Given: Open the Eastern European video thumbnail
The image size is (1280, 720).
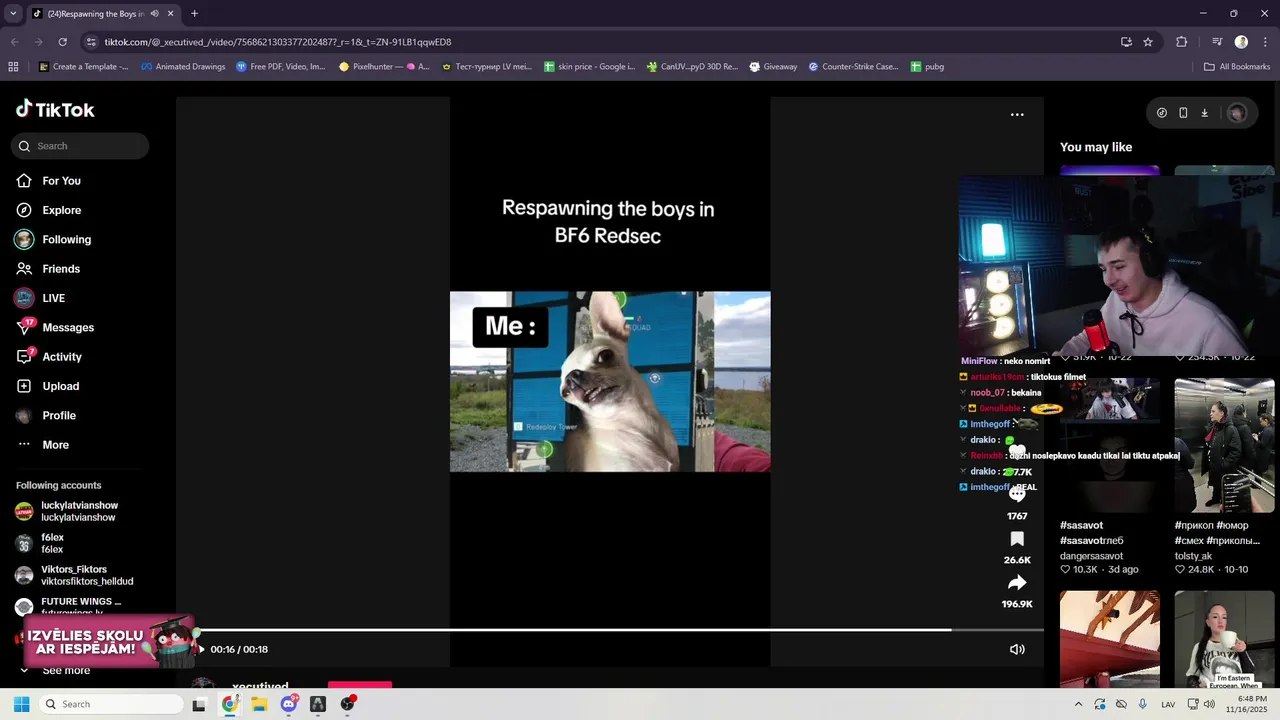Looking at the screenshot, I should pyautogui.click(x=1224, y=639).
